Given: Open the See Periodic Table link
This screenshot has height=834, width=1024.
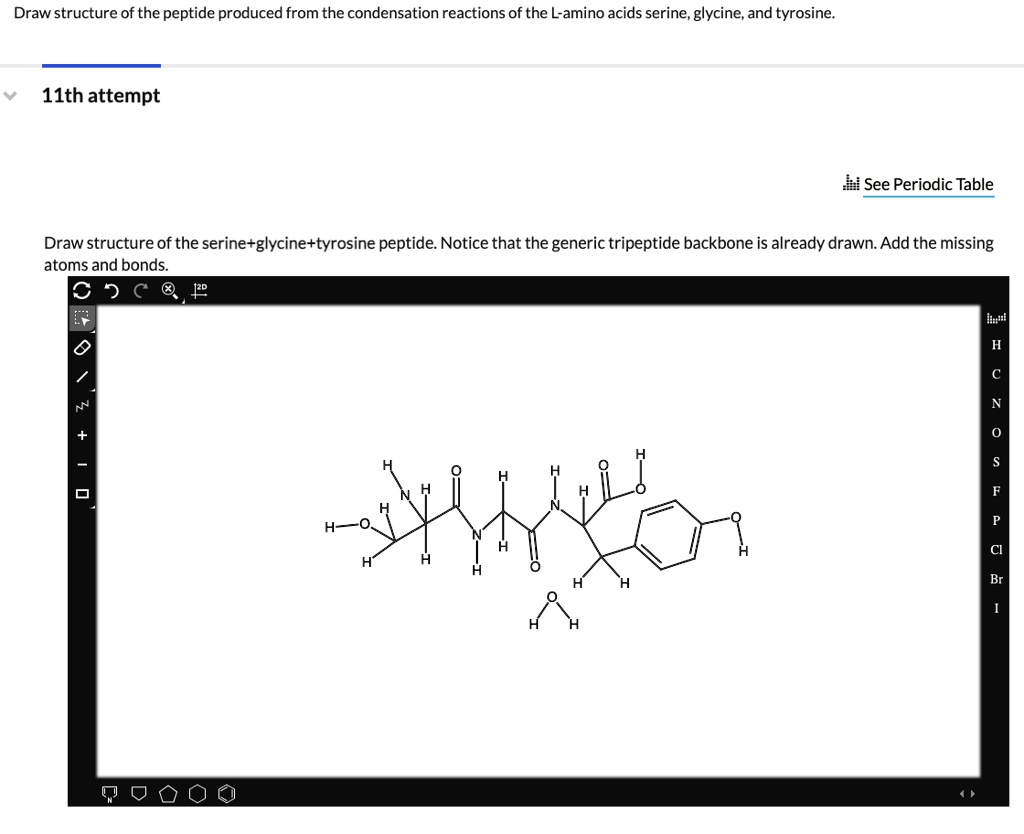Looking at the screenshot, I should pos(928,184).
